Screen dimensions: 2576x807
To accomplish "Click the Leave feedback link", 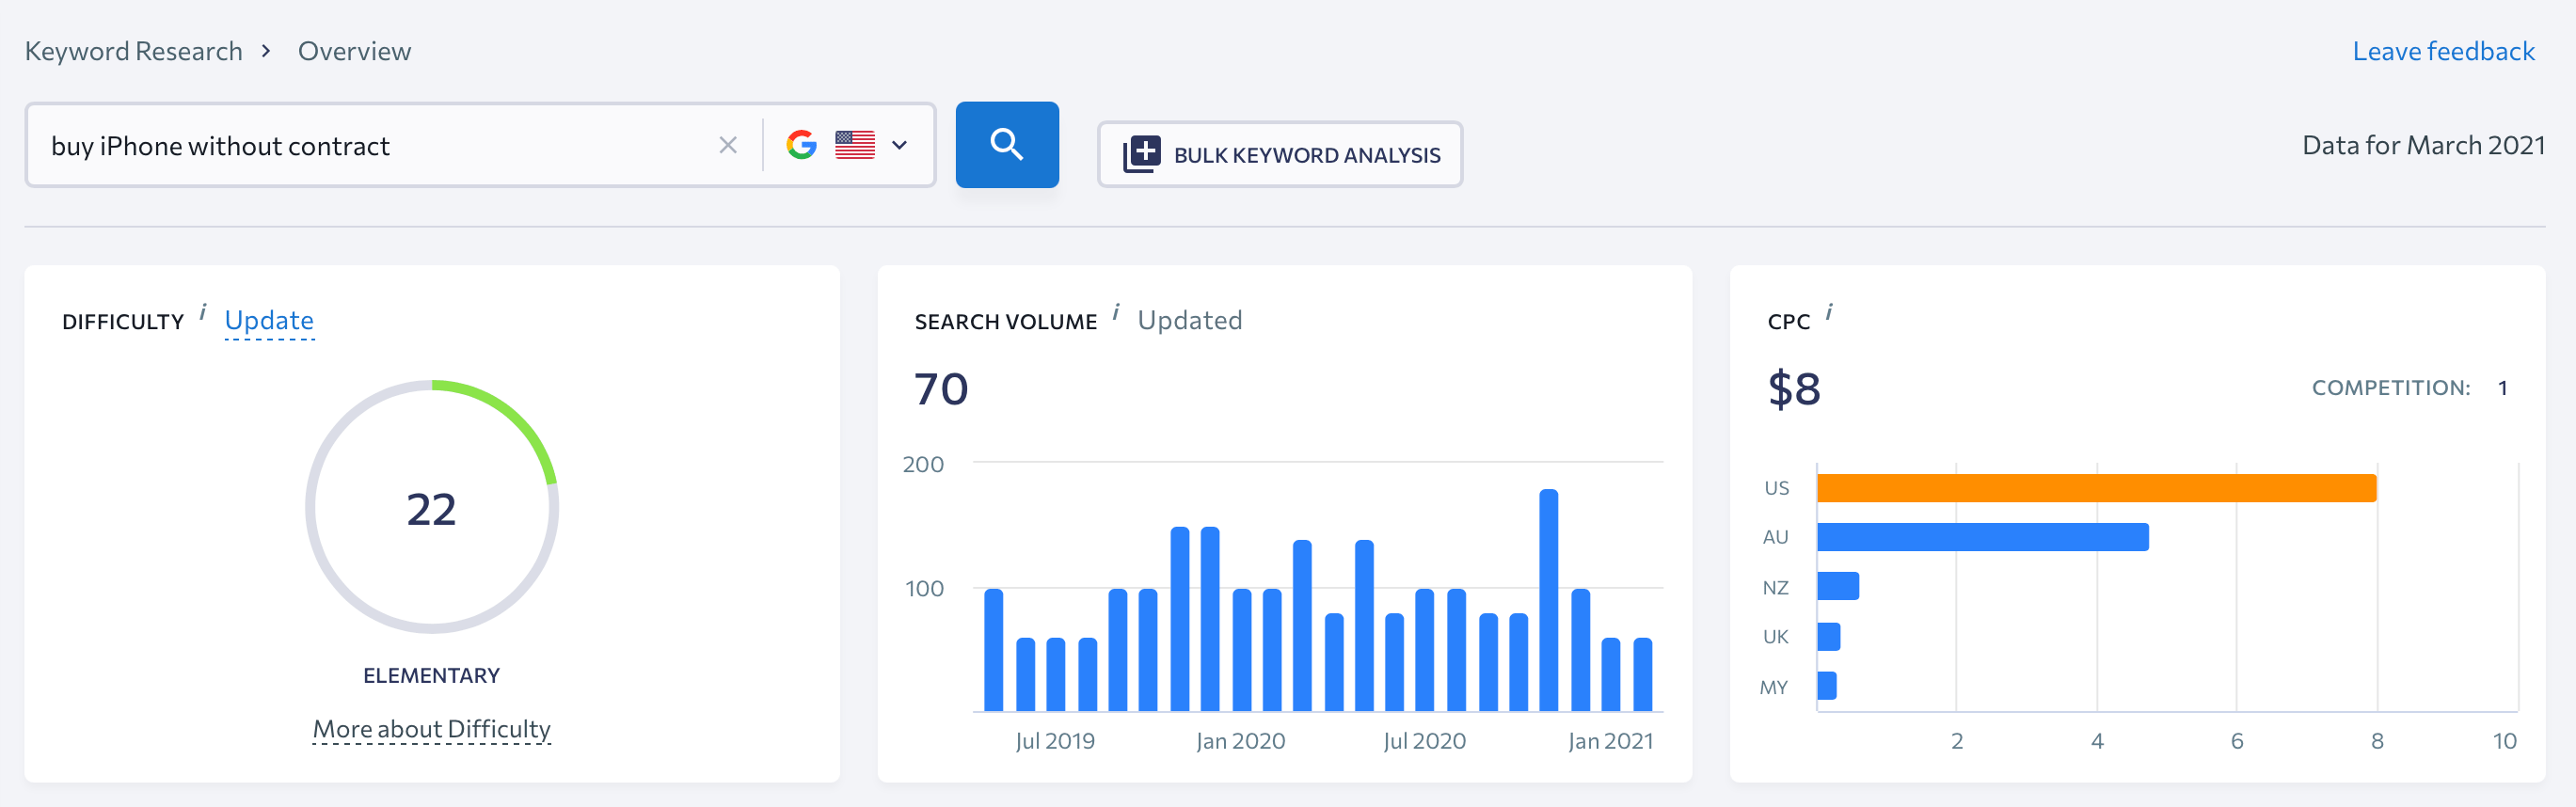I will [2443, 51].
